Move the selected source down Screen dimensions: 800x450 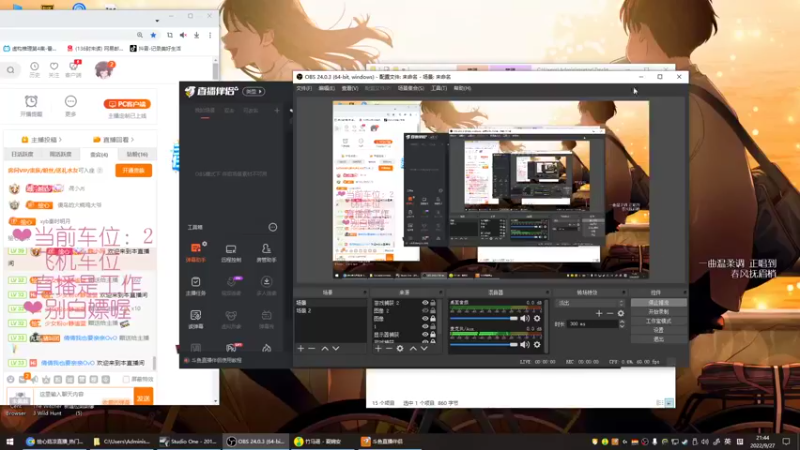(424, 348)
